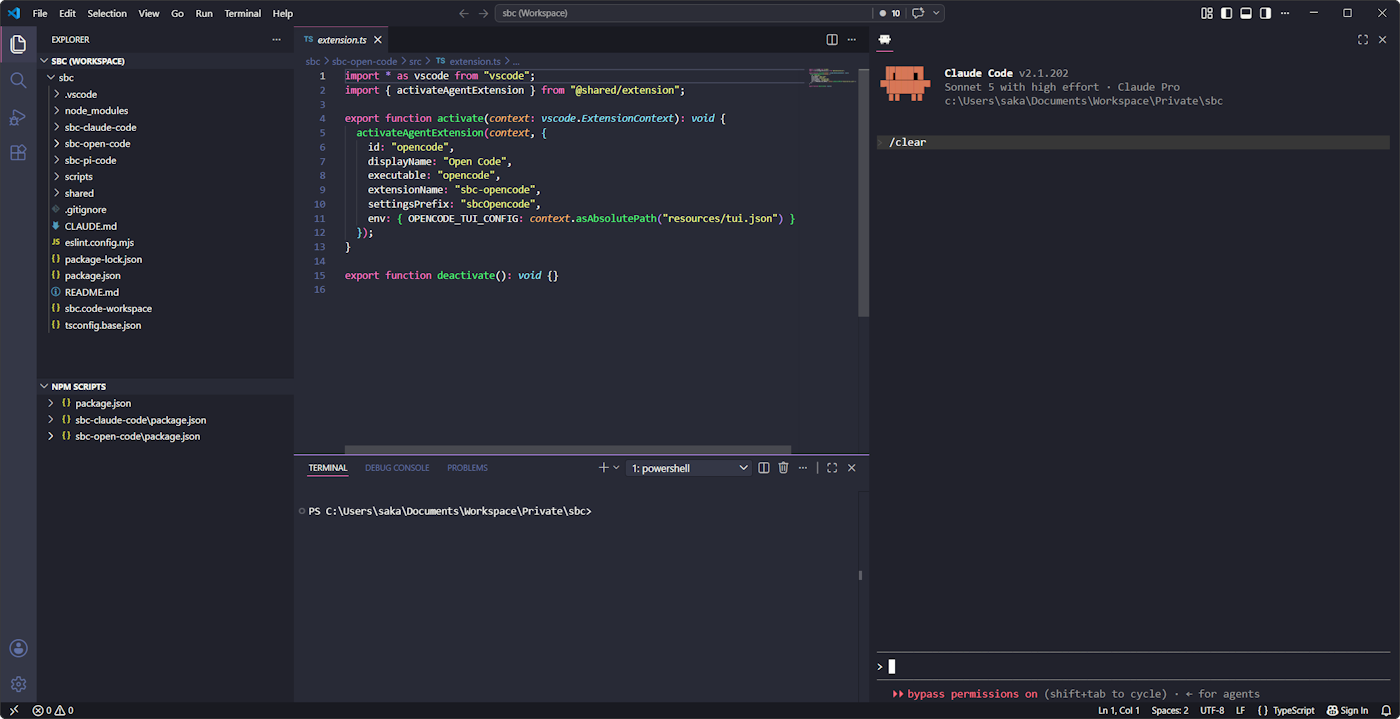
Task: Open Run and Debug view icon
Action: point(18,117)
